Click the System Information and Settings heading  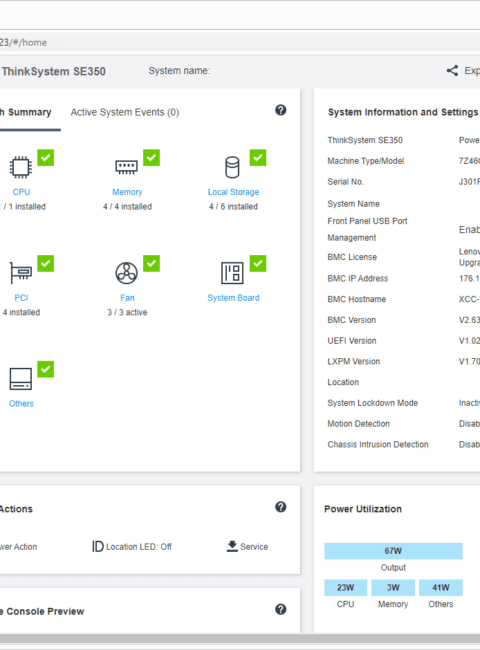tap(403, 112)
